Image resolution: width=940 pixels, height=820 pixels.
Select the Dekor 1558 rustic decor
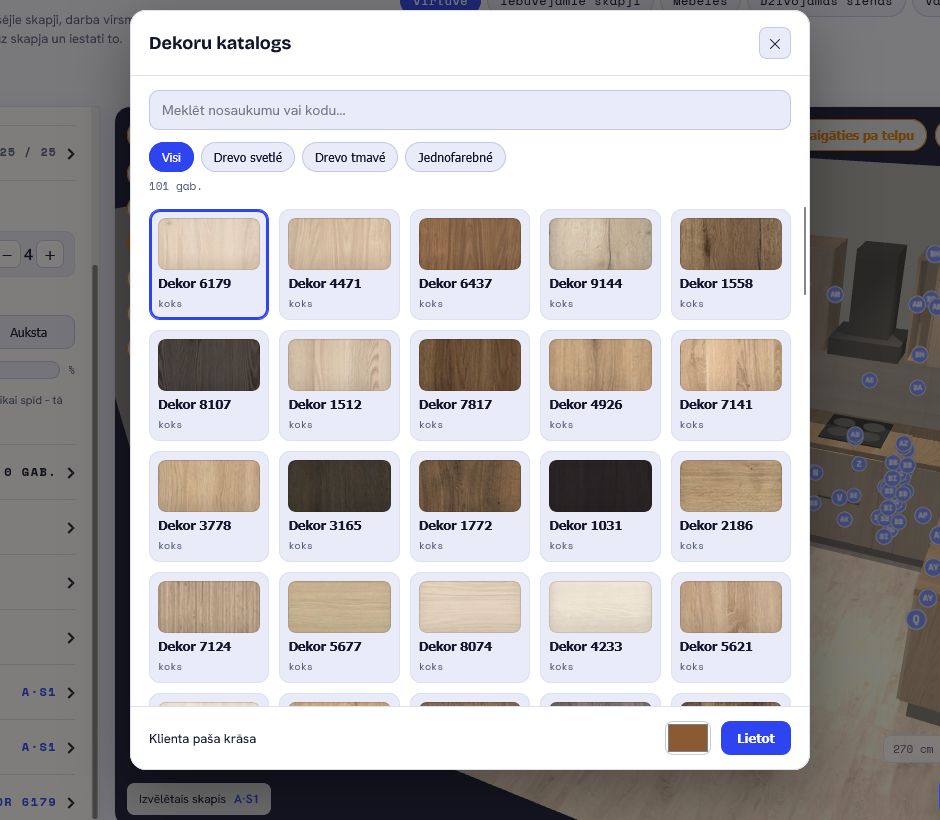(x=730, y=264)
